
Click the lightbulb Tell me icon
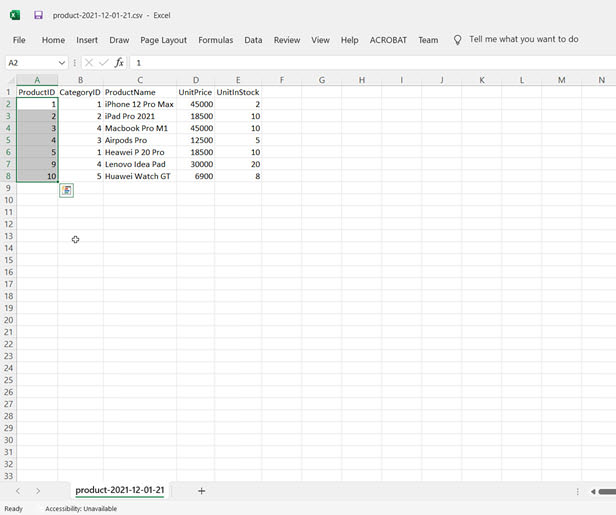[x=457, y=40]
